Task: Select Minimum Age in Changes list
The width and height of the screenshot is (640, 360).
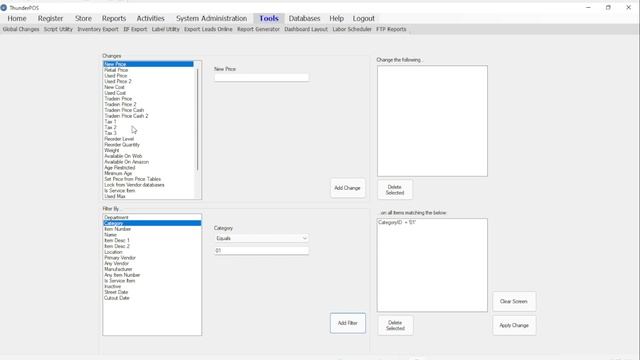Action: point(118,173)
